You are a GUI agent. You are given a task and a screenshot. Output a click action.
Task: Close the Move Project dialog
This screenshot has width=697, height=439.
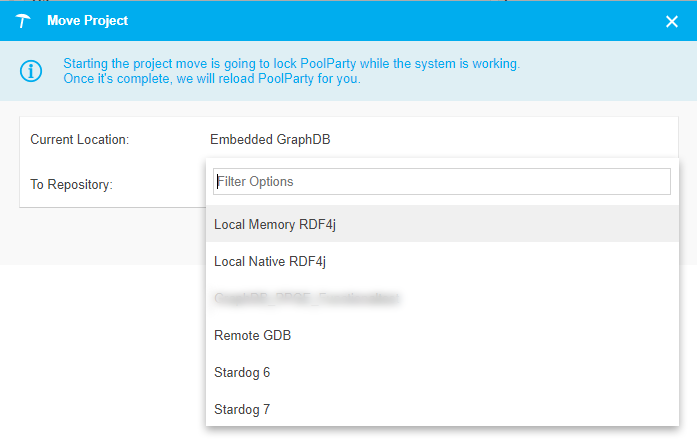tap(672, 21)
